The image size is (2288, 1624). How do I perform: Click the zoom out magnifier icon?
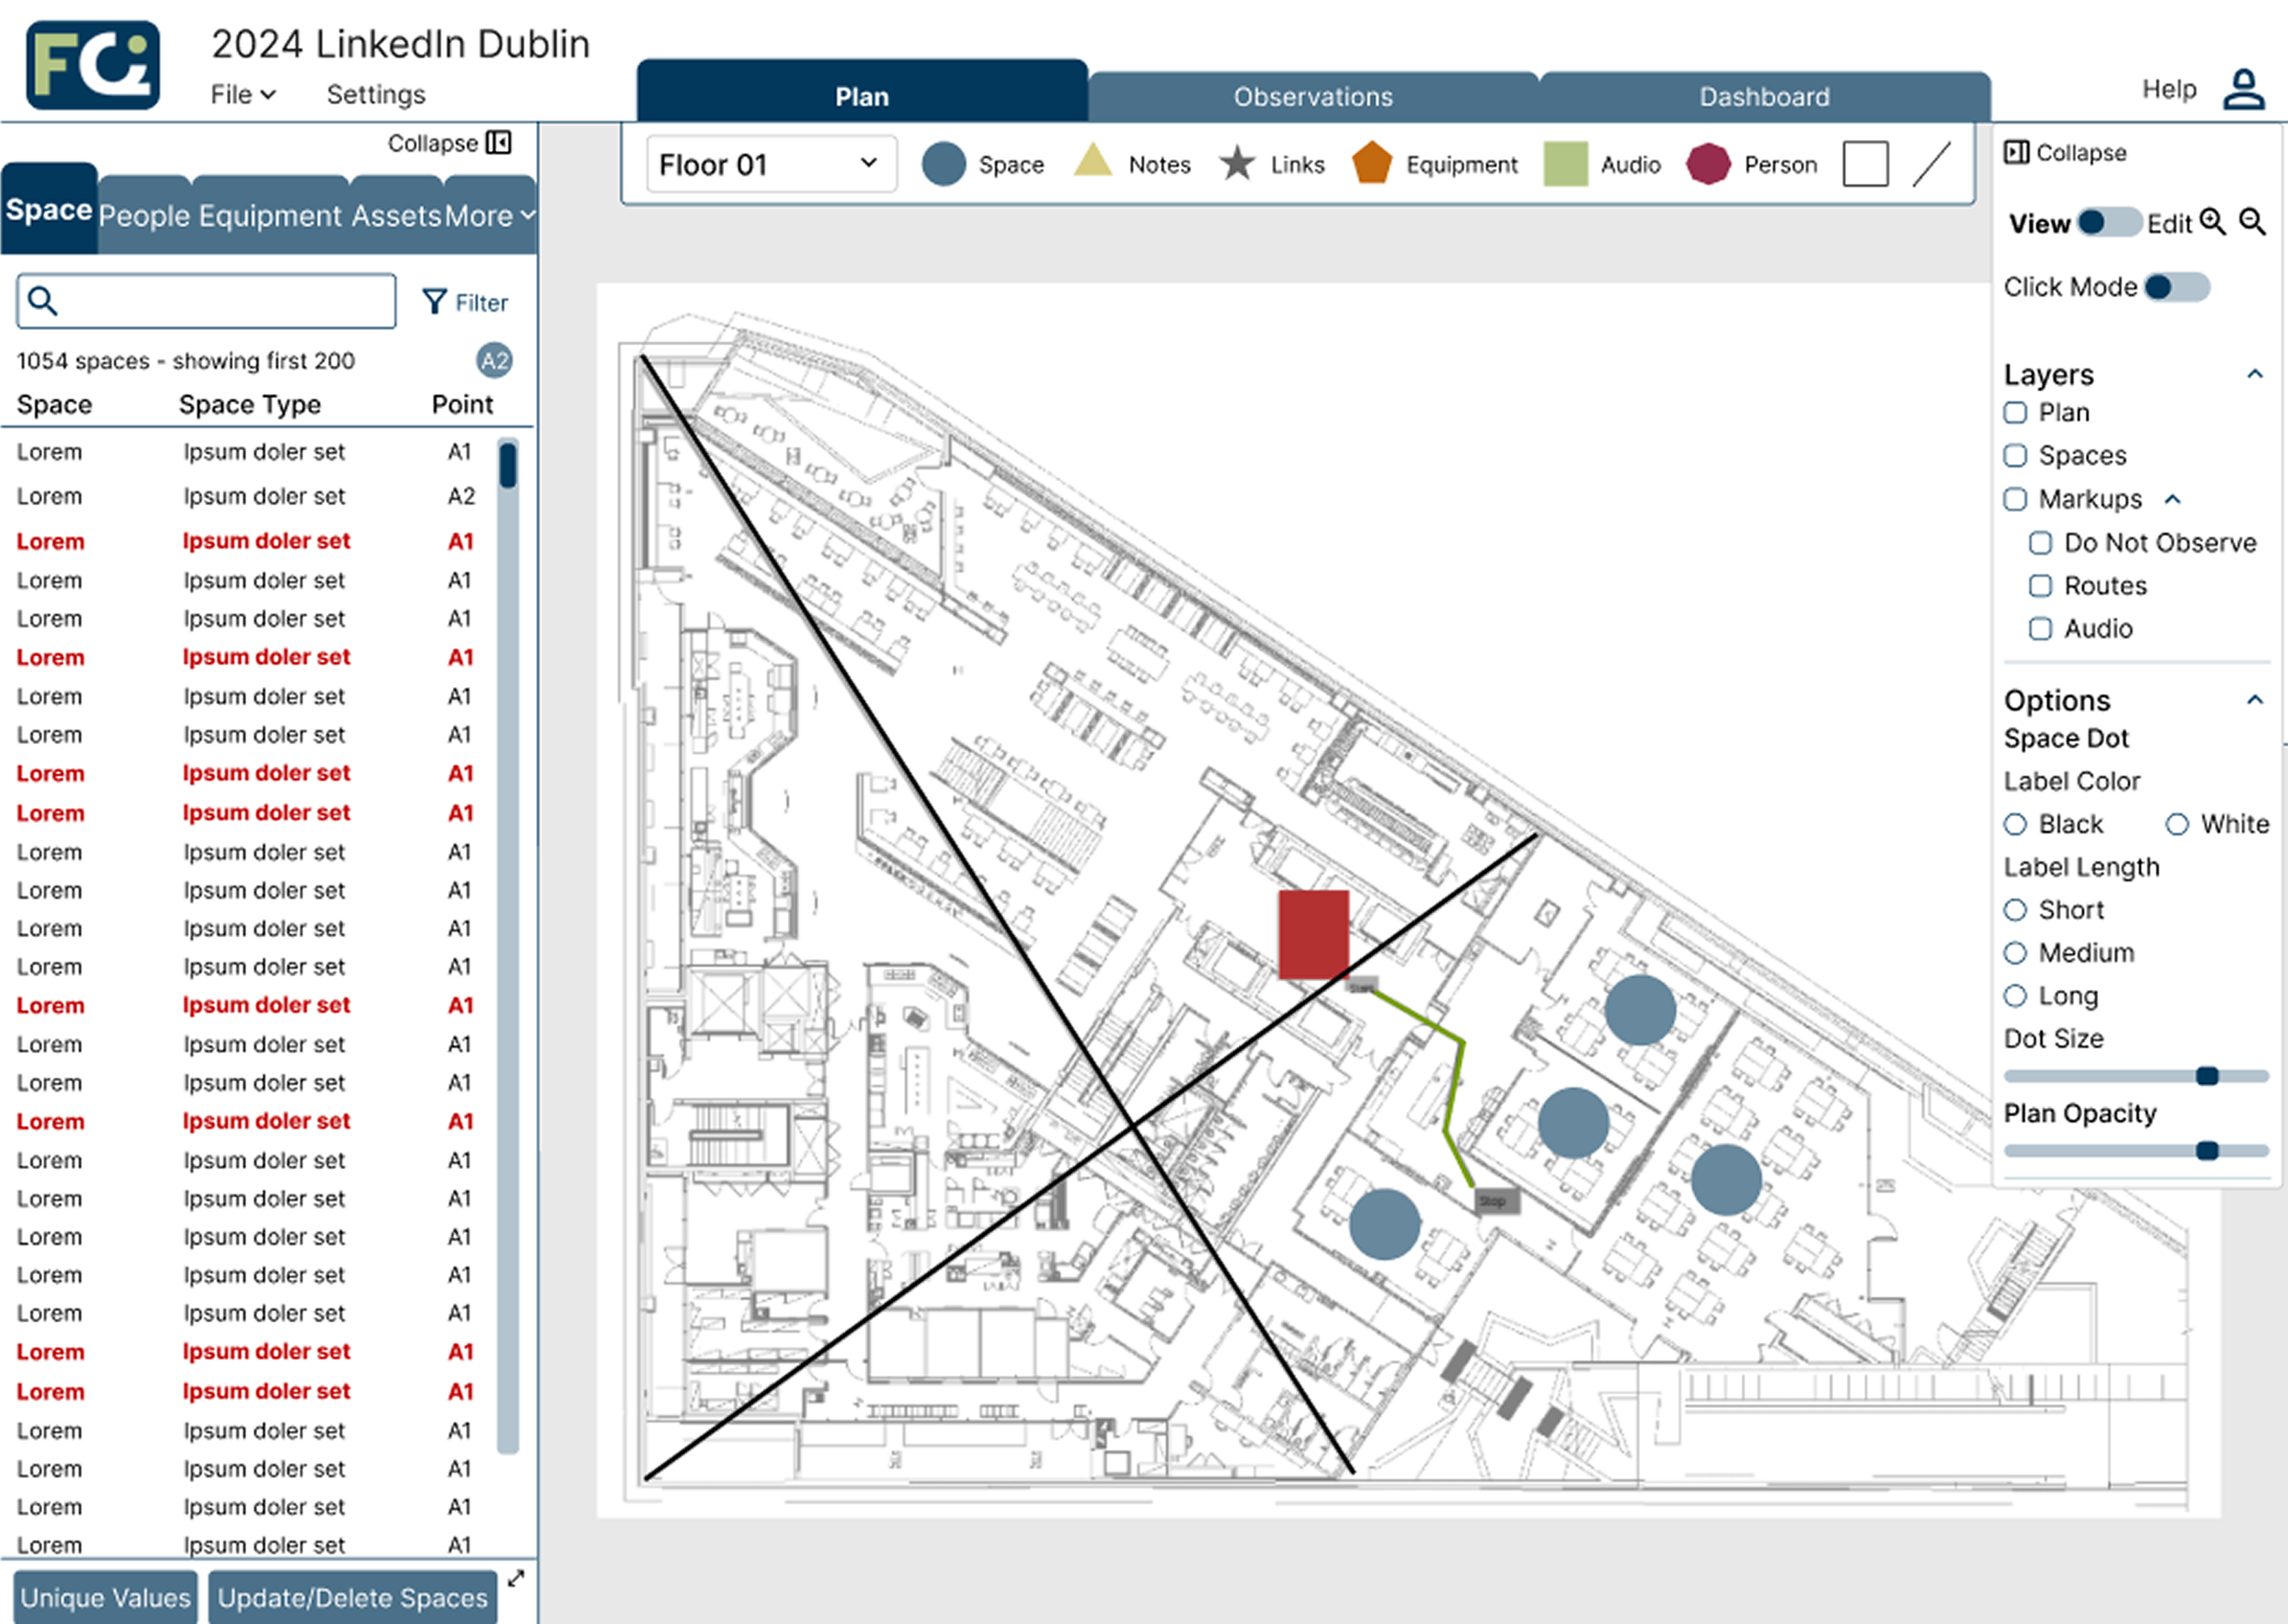tap(2253, 222)
